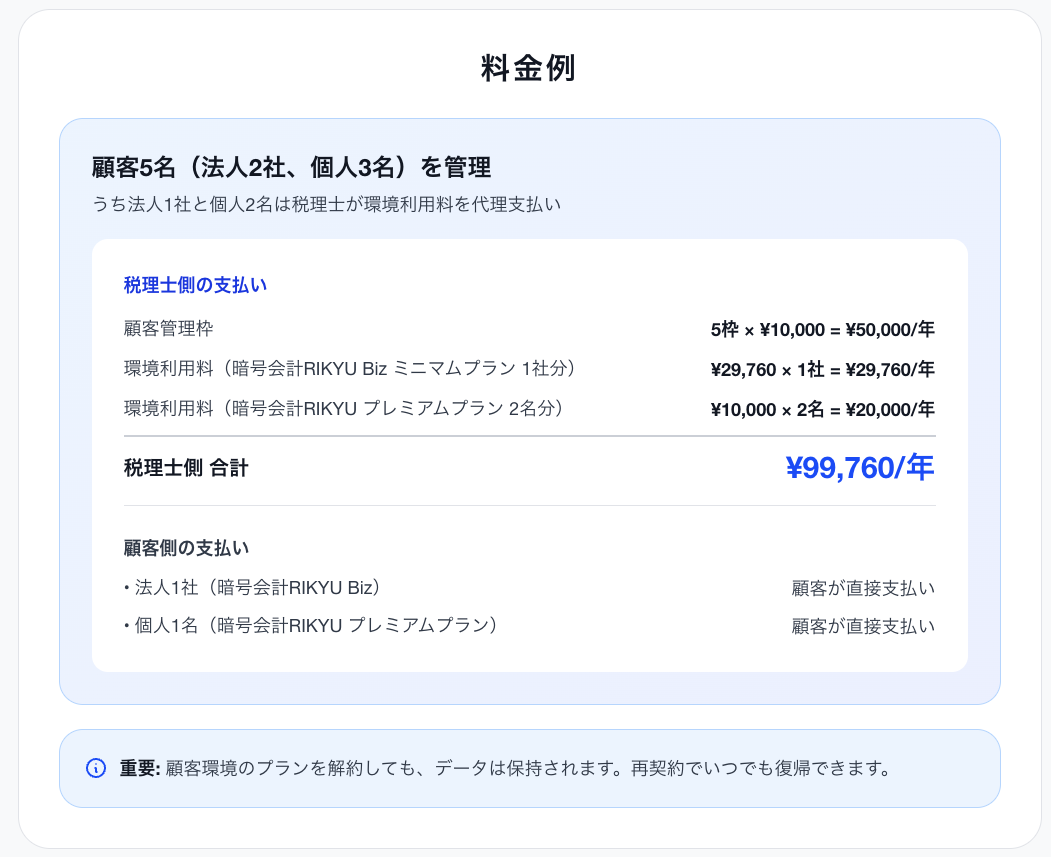Click the 税理士側 合計 label
Viewport: 1051px width, 857px height.
[x=186, y=467]
